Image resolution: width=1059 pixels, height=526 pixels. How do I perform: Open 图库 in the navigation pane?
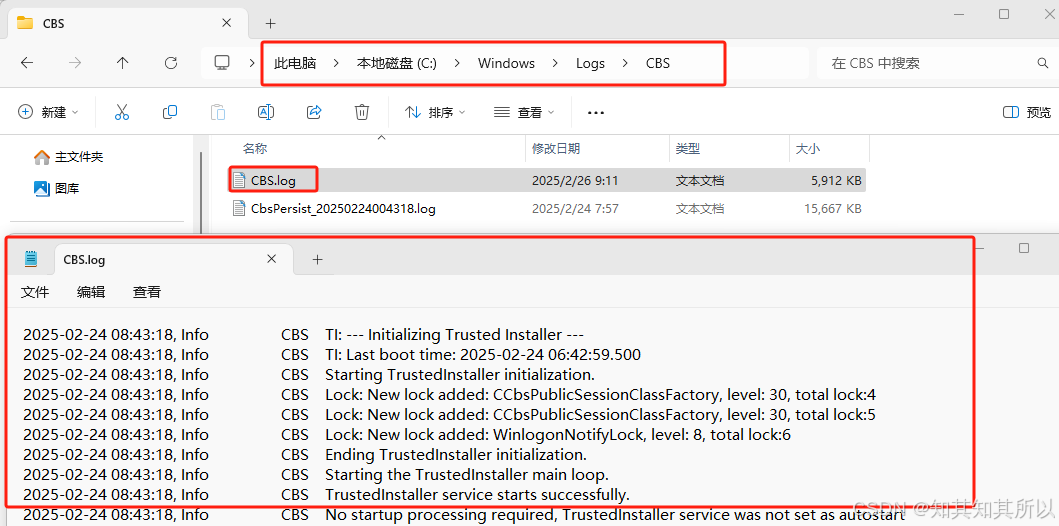tap(56, 188)
